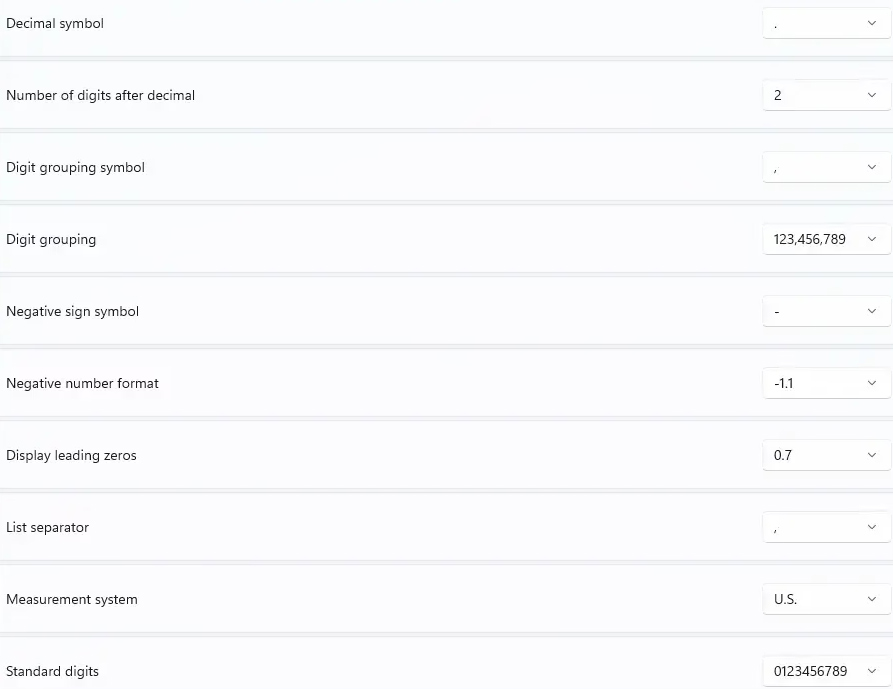Open the Digit grouping dropdown showing 123,456,789
Screen dimensions: 893x689
coord(826,240)
